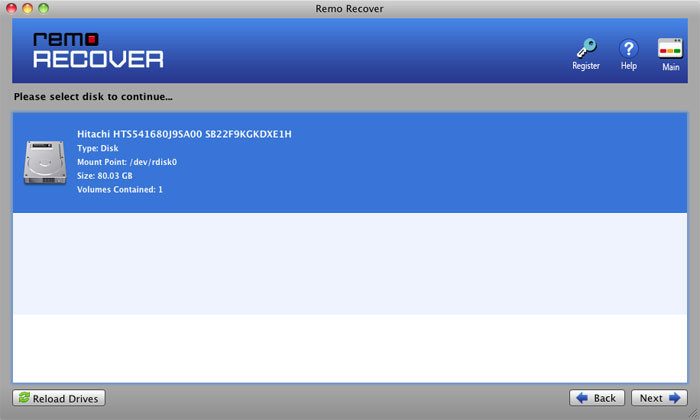Proceed with the Next button

[x=659, y=398]
